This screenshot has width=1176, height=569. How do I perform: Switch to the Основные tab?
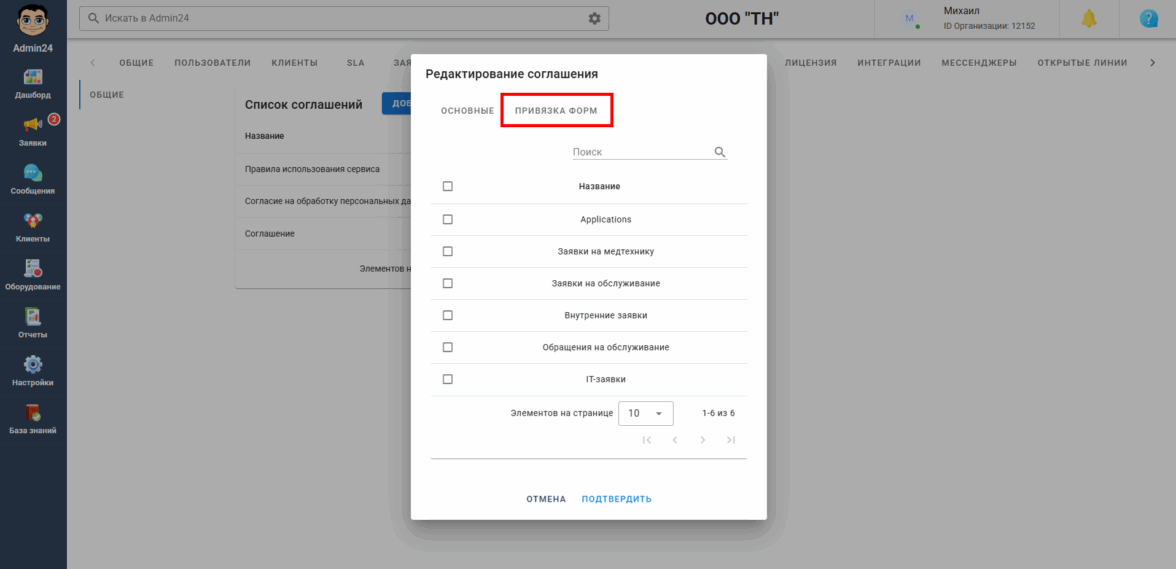(x=467, y=110)
